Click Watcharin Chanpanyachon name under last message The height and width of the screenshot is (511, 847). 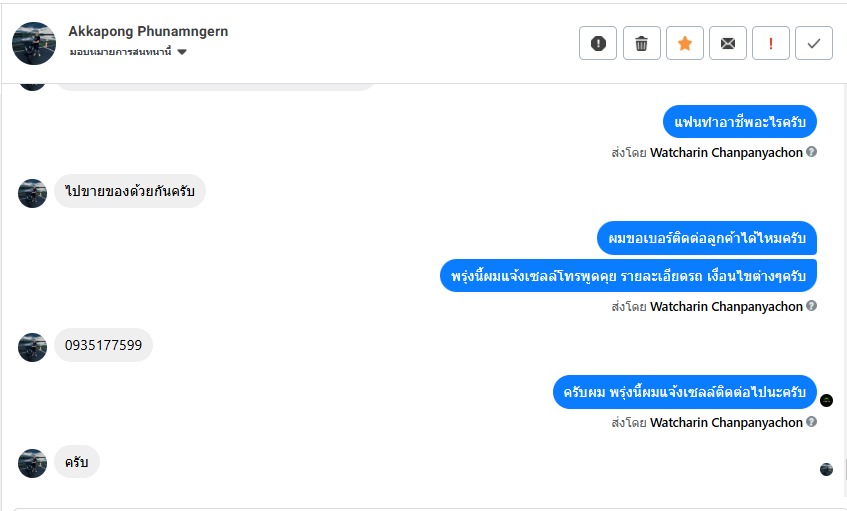click(726, 422)
